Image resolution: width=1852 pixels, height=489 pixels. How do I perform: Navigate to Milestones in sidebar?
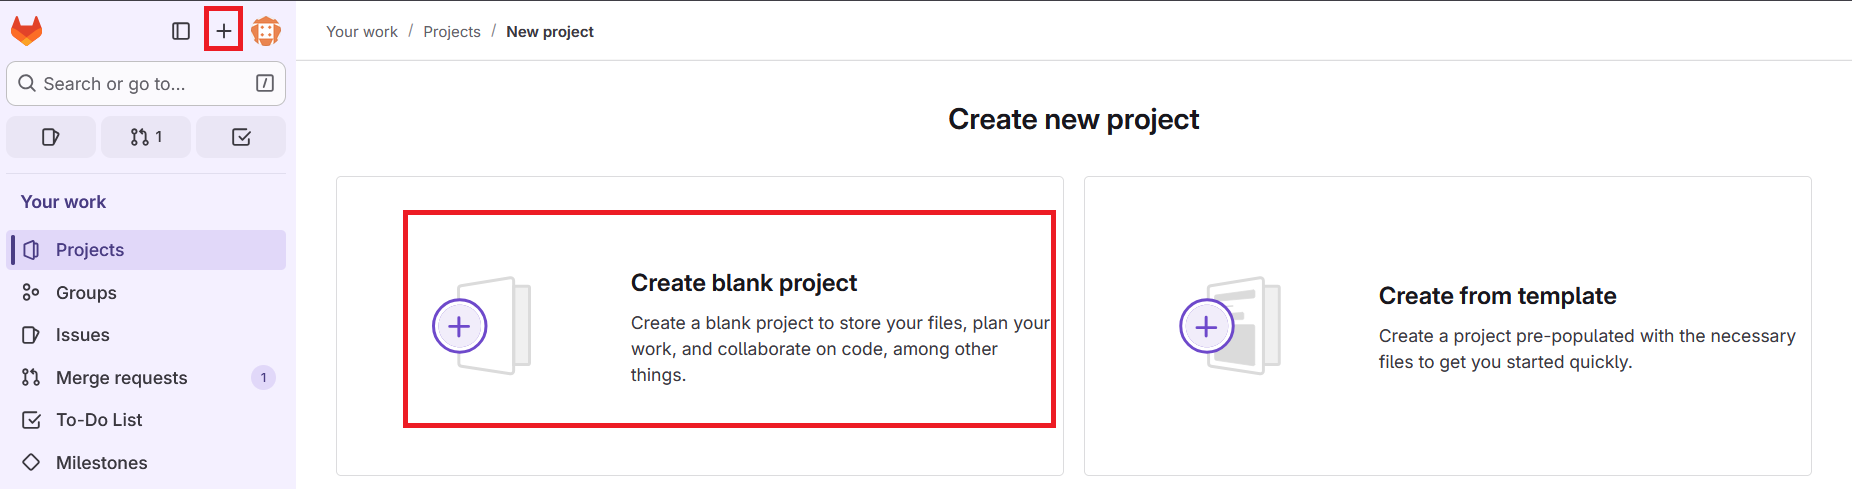[x=101, y=463]
